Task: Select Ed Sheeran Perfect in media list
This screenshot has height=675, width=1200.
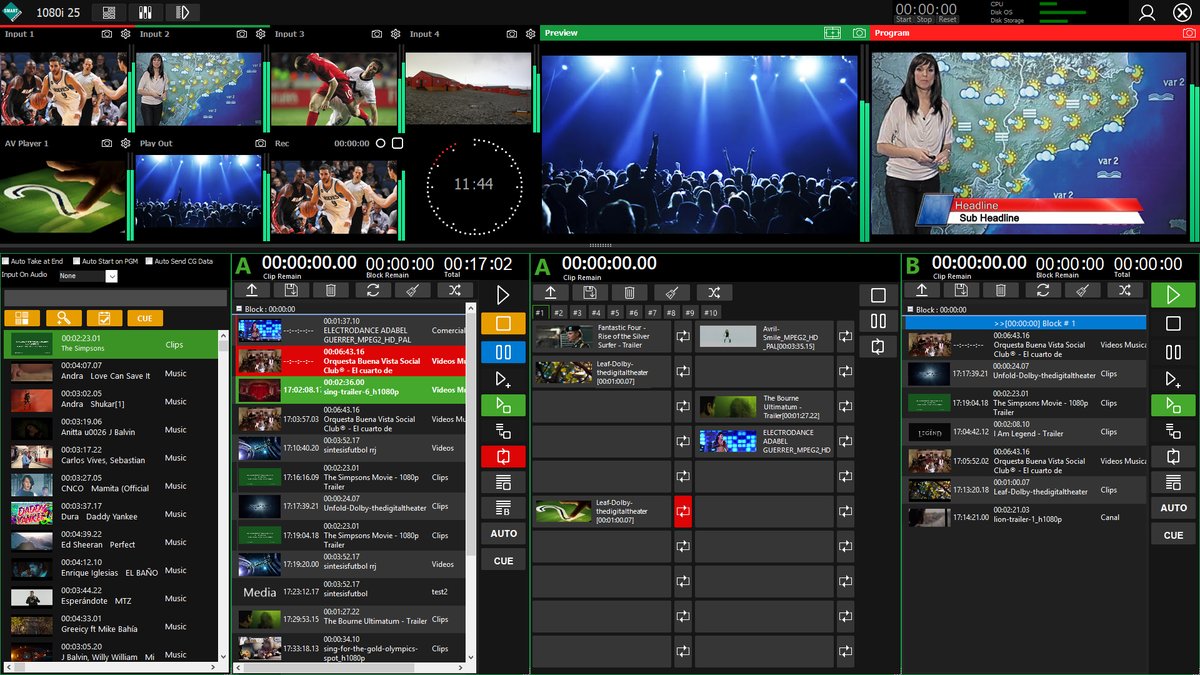Action: tap(110, 540)
